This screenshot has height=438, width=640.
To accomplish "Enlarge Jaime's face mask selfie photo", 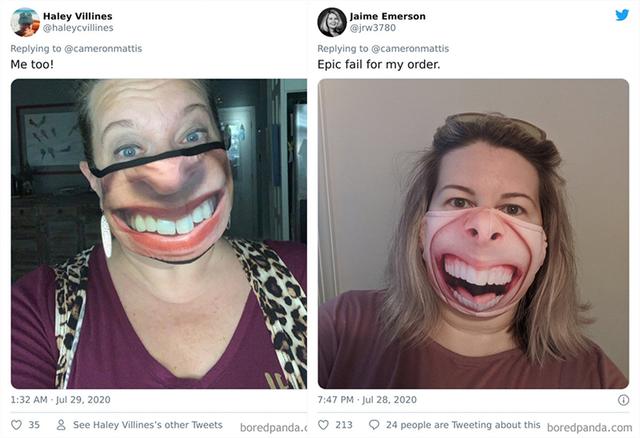I will point(473,234).
